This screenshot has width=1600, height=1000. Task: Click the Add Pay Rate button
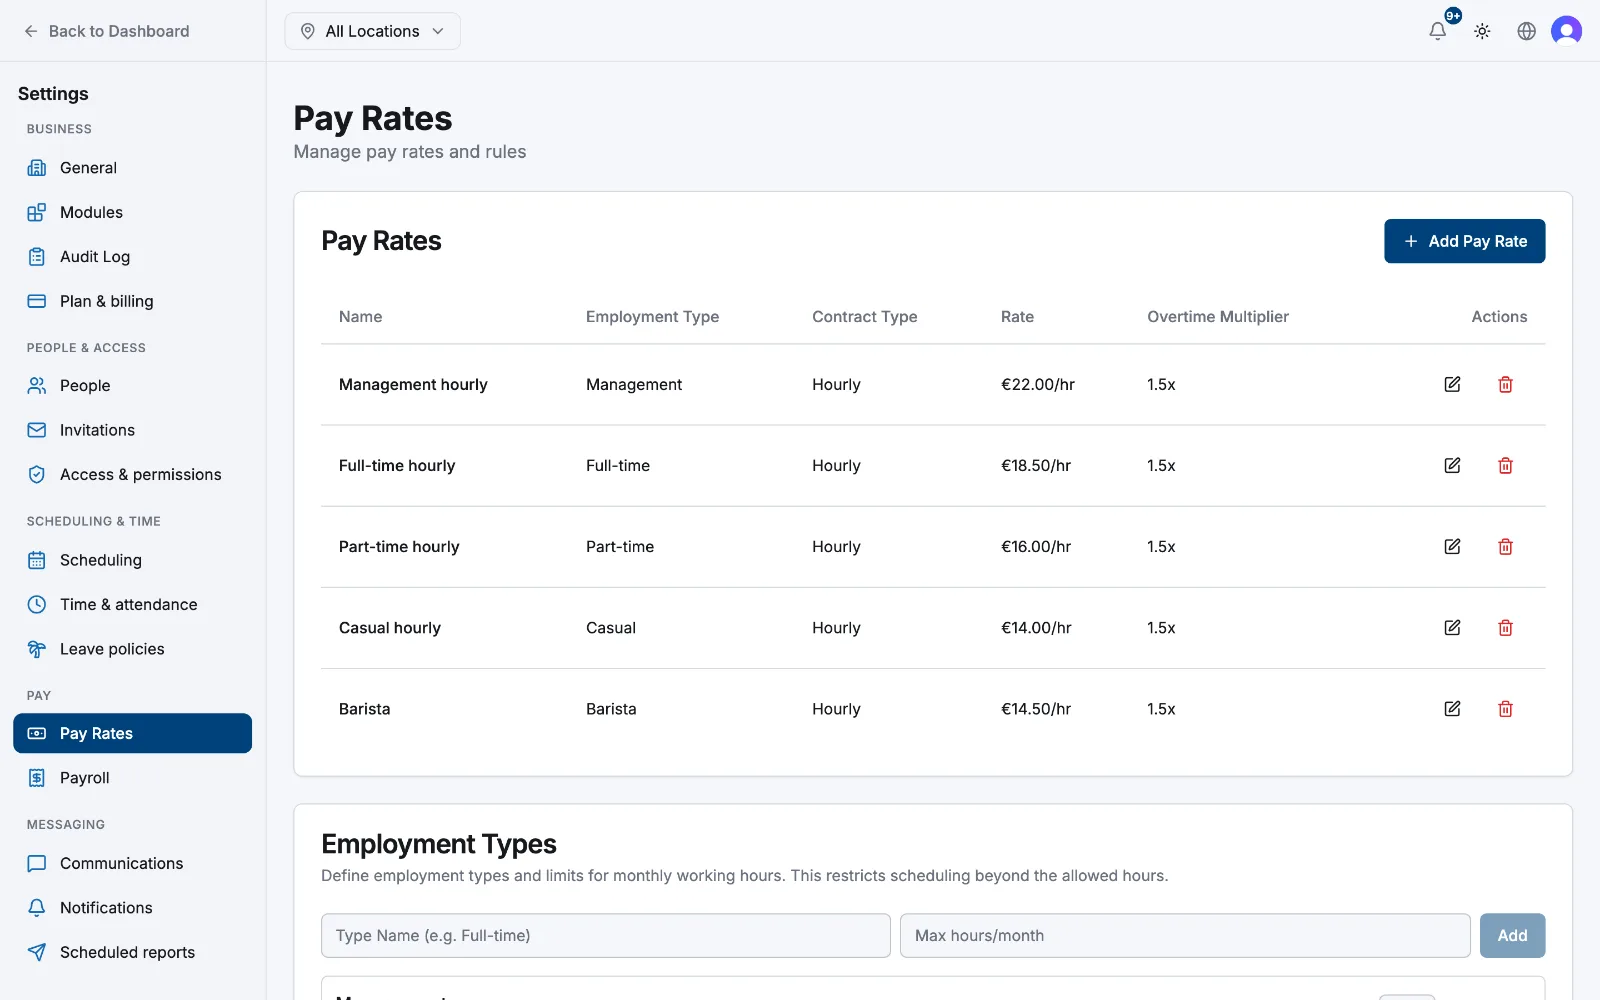coord(1464,241)
